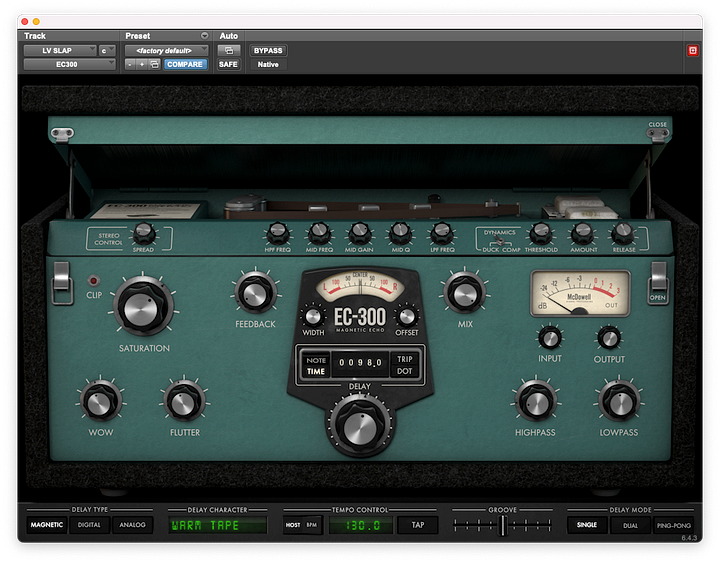Toggle automation SAFE
The height and width of the screenshot is (563, 720).
point(228,64)
